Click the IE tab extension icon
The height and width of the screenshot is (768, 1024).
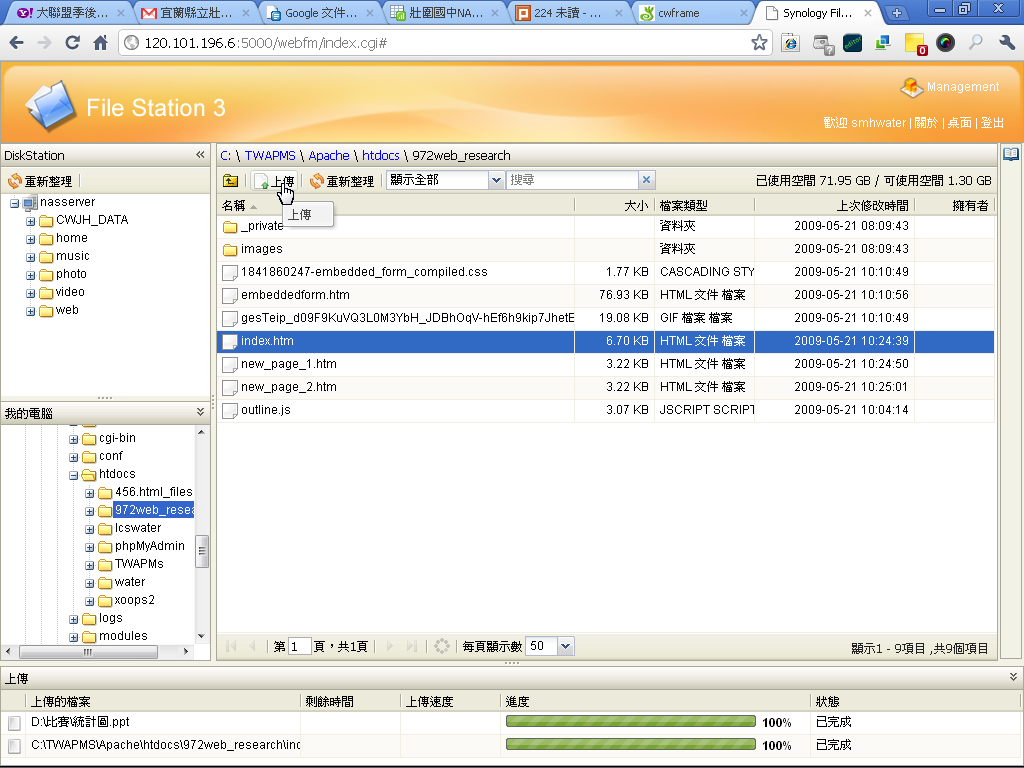tap(791, 43)
